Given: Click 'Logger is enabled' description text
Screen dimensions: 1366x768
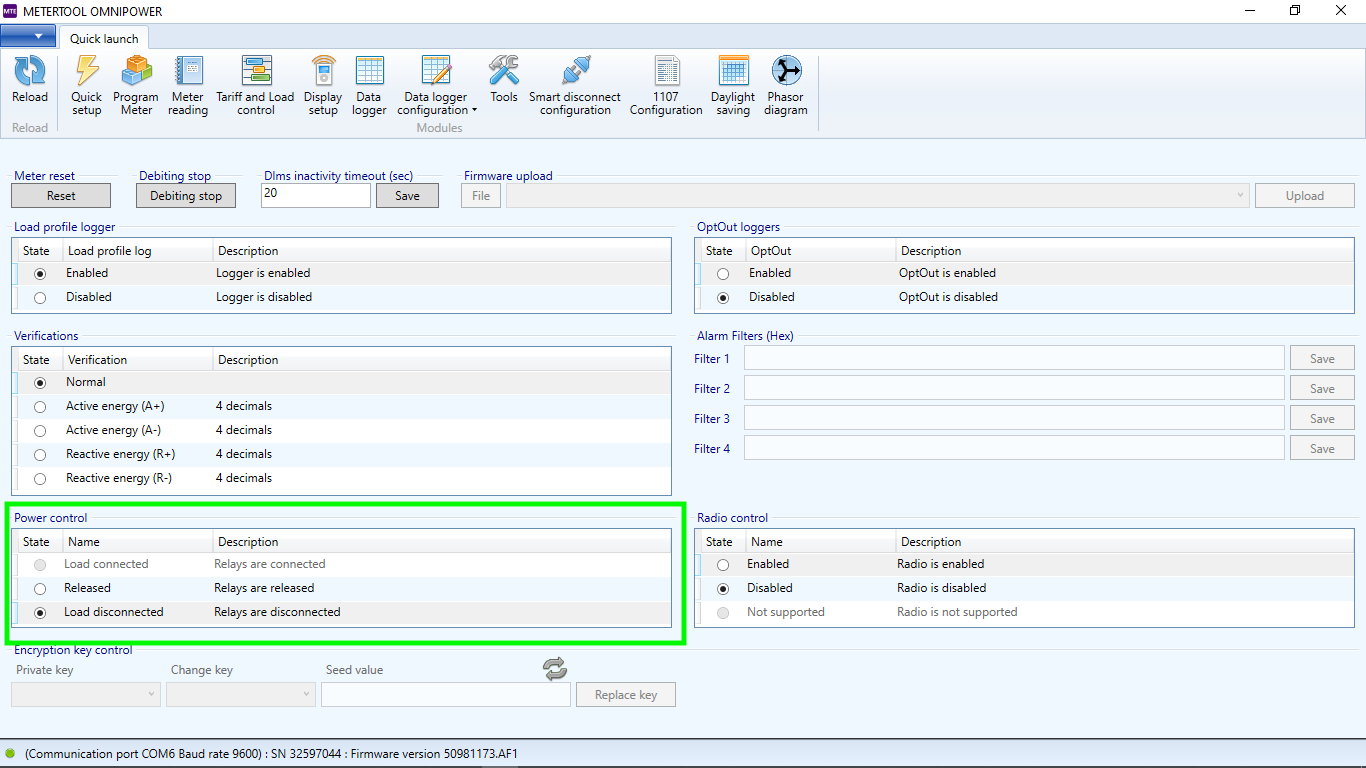Looking at the screenshot, I should (263, 273).
